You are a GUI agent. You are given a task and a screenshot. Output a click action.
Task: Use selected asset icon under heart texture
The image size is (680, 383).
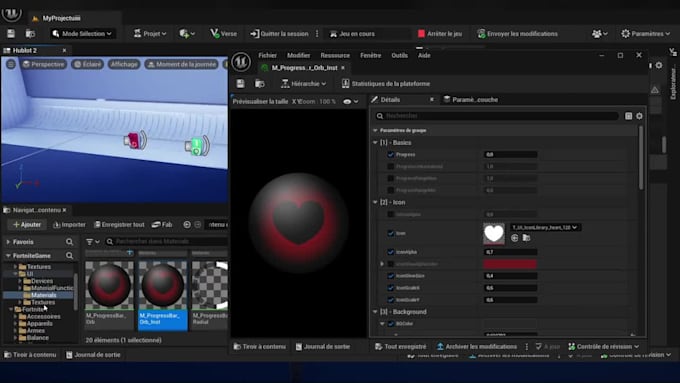coord(514,238)
